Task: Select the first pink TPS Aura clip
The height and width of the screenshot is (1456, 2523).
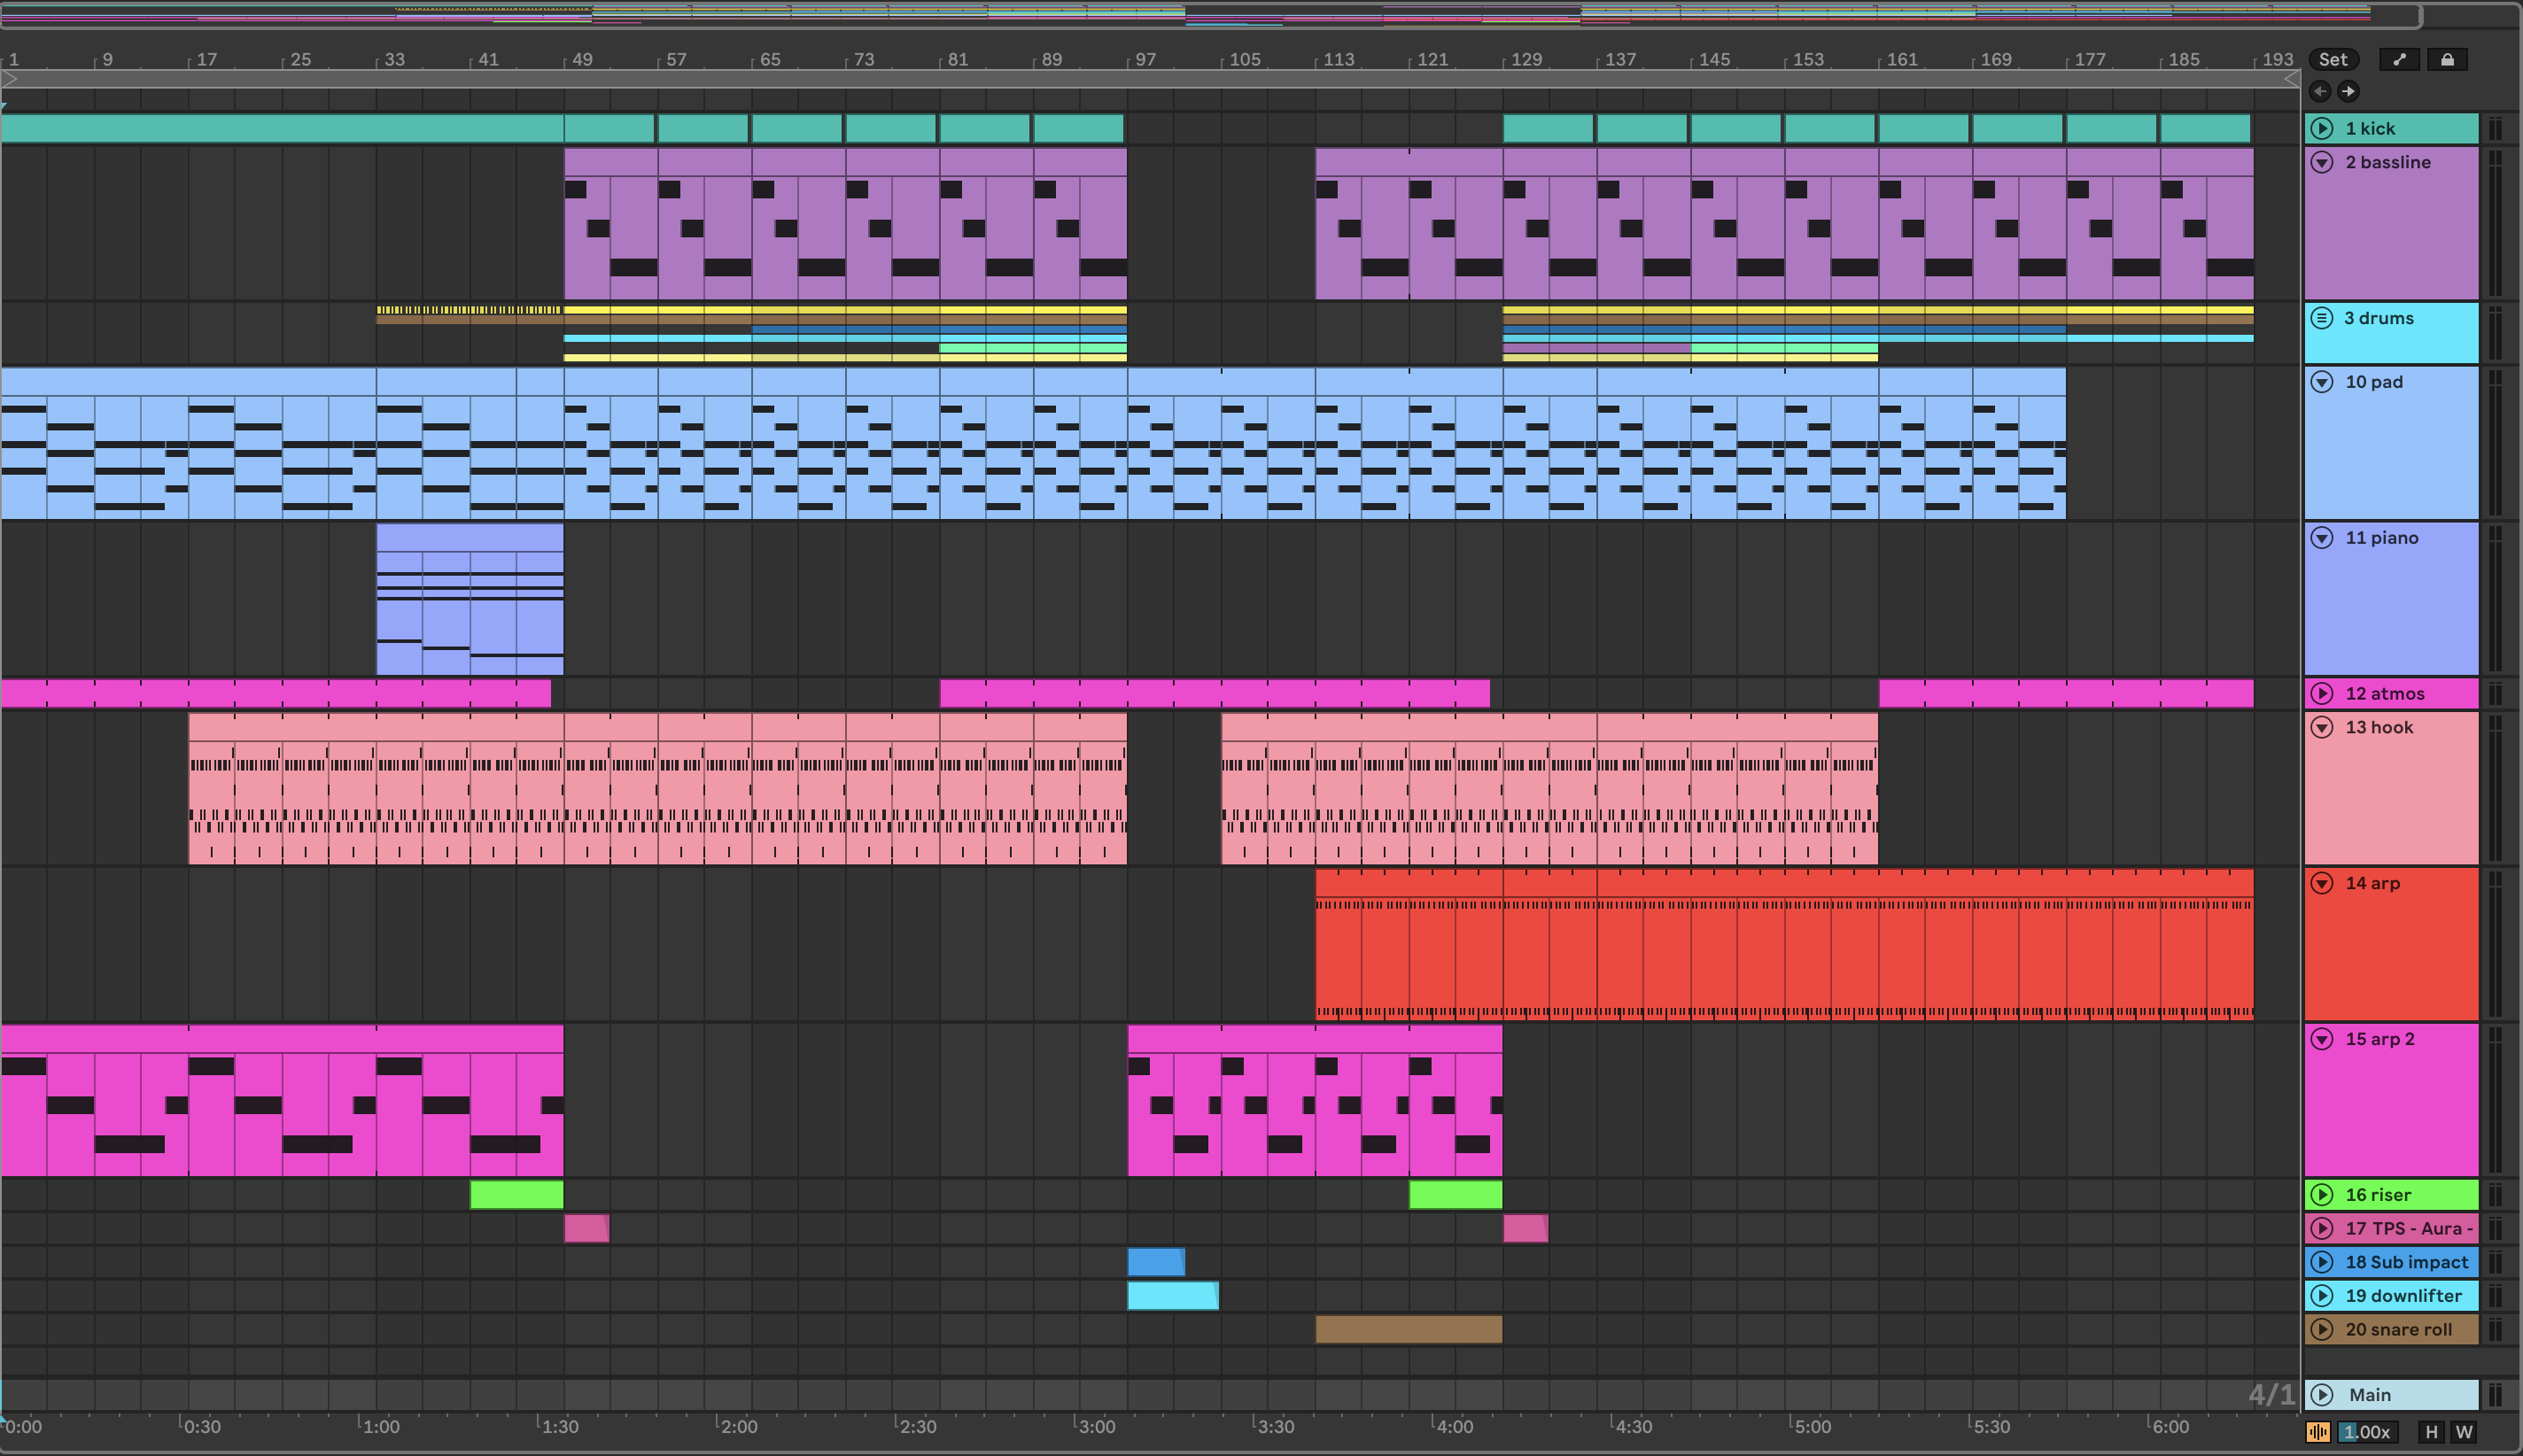Action: click(x=587, y=1228)
